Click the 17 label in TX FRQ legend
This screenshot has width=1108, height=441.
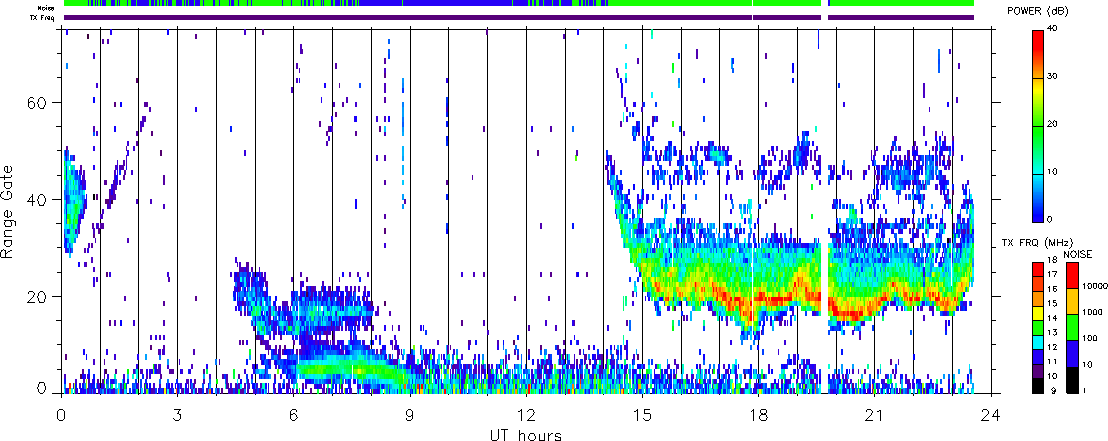pyautogui.click(x=1052, y=274)
